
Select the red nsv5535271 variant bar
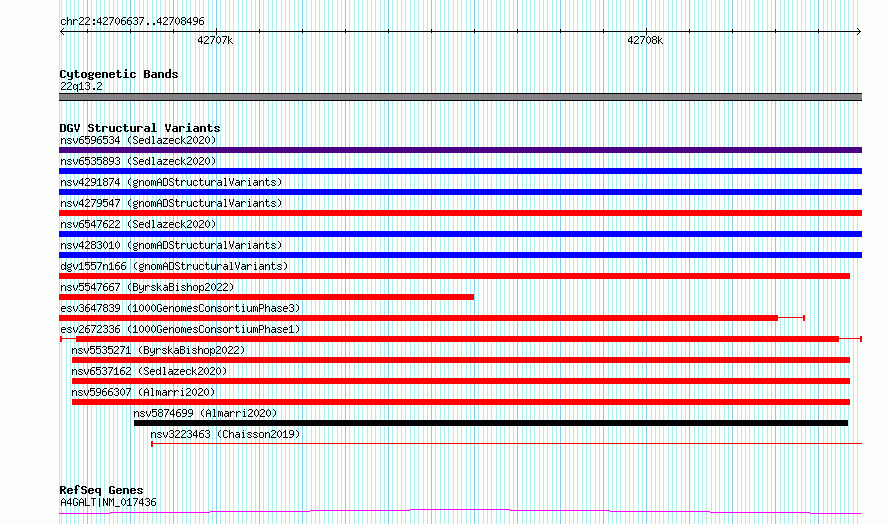(461, 360)
